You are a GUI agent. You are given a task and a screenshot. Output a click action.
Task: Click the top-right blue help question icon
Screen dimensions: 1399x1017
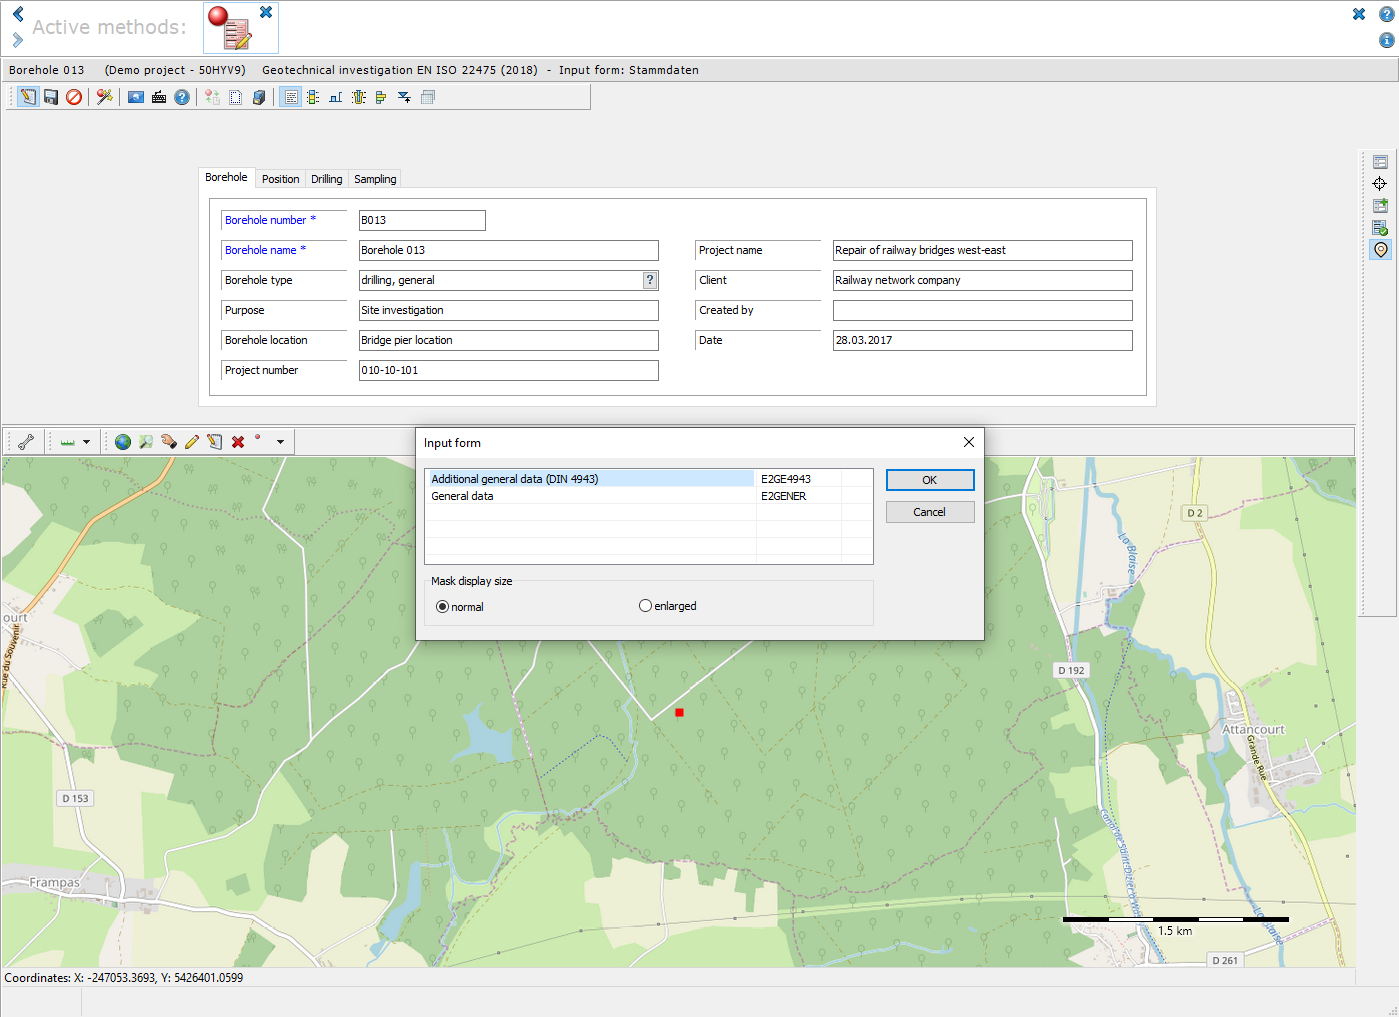click(x=1386, y=15)
